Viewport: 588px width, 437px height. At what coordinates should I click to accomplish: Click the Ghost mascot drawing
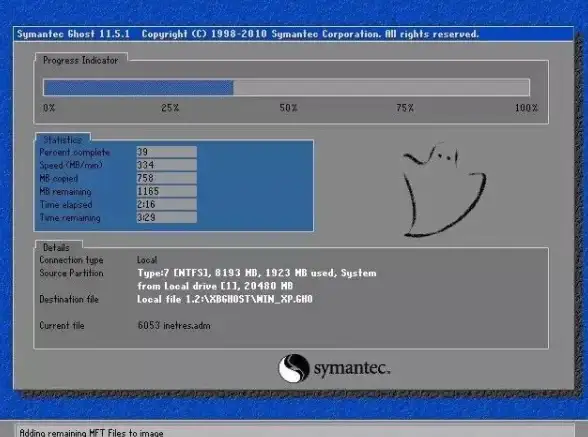(444, 190)
